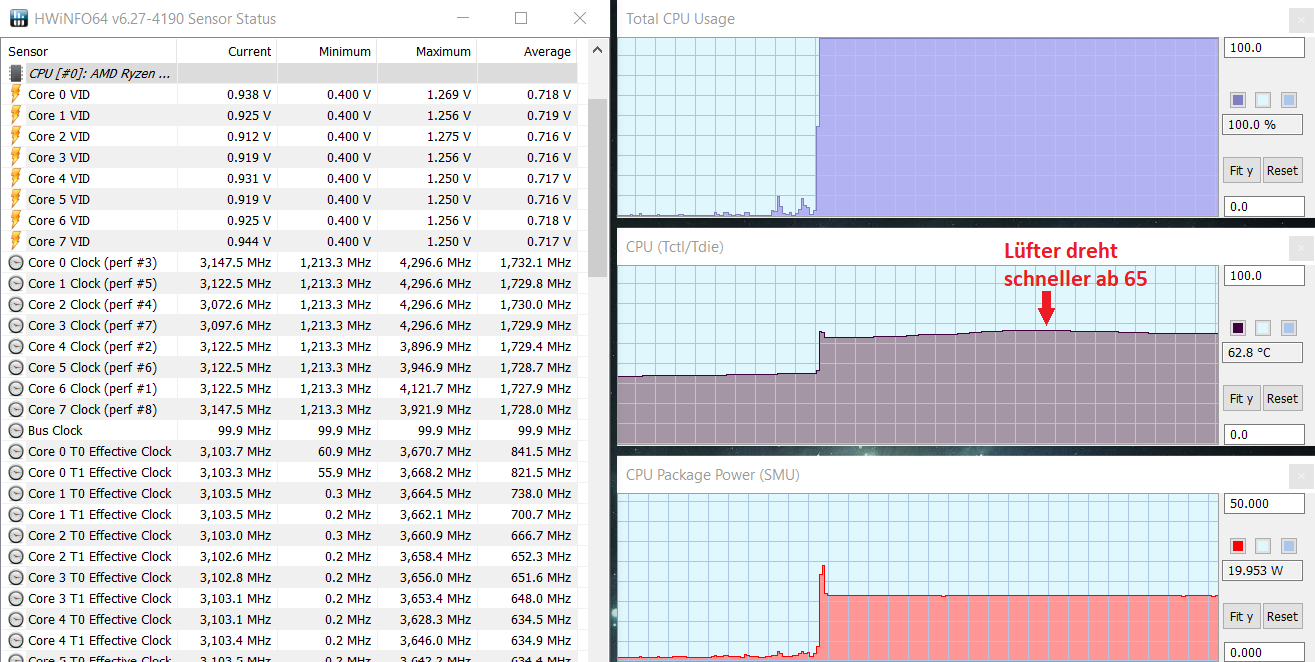The width and height of the screenshot is (1315, 662).
Task: Click the clock icon of Core 0 Clock (perf #3)
Action: 16,262
